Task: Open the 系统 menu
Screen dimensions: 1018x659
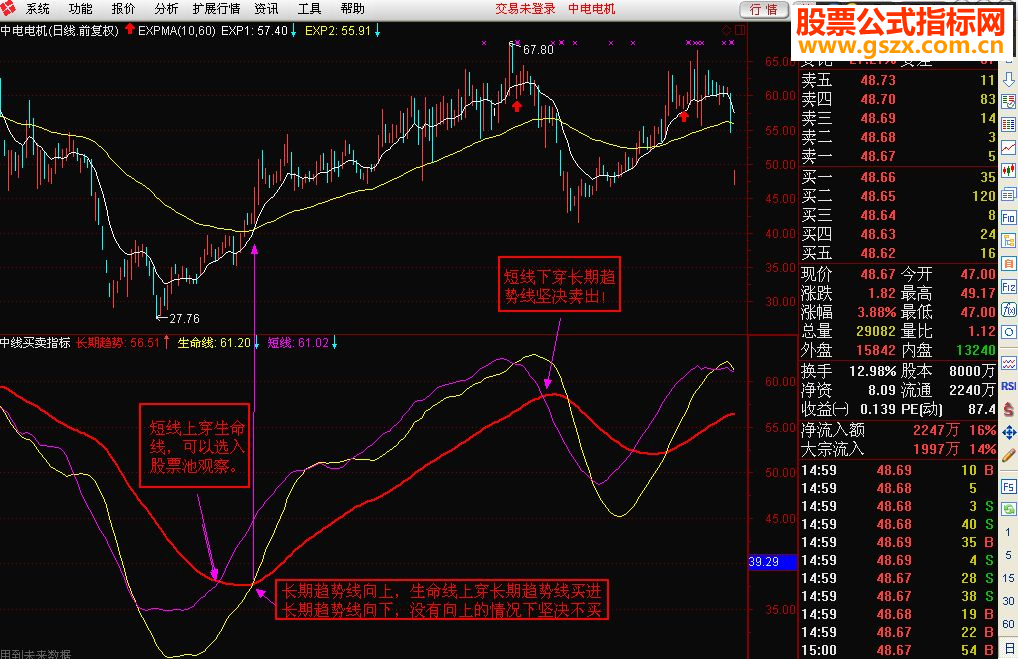Action: pyautogui.click(x=38, y=8)
